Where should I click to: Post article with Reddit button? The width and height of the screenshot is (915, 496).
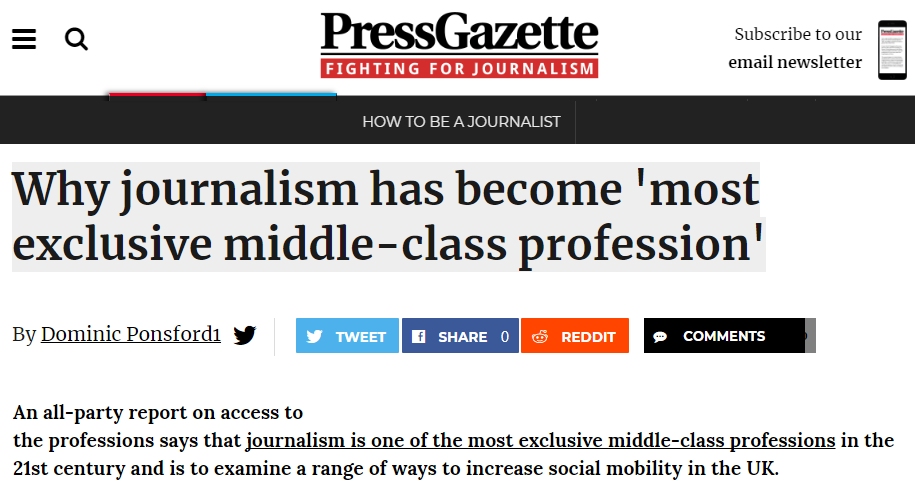pos(575,336)
